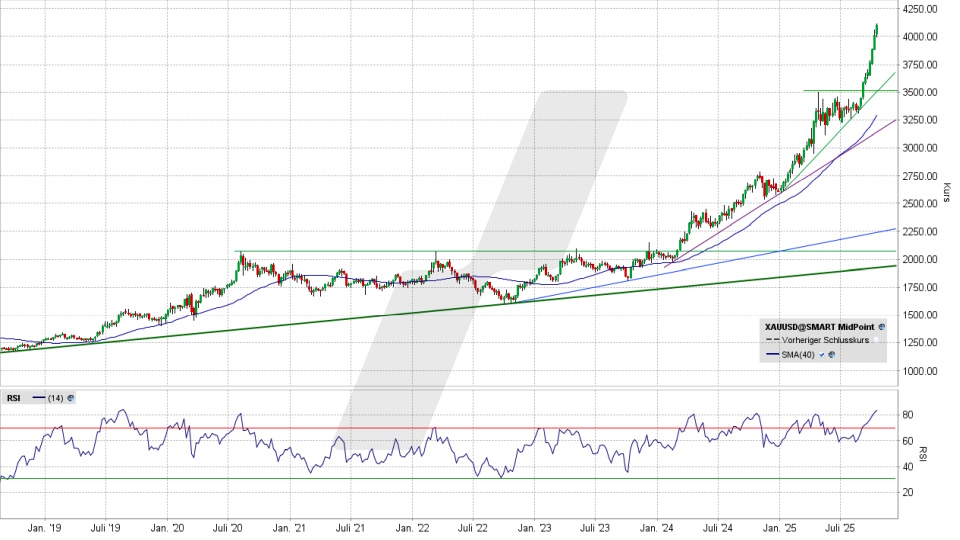
Task: Open the SMA(40) indicator settings icon
Action: pos(831,355)
